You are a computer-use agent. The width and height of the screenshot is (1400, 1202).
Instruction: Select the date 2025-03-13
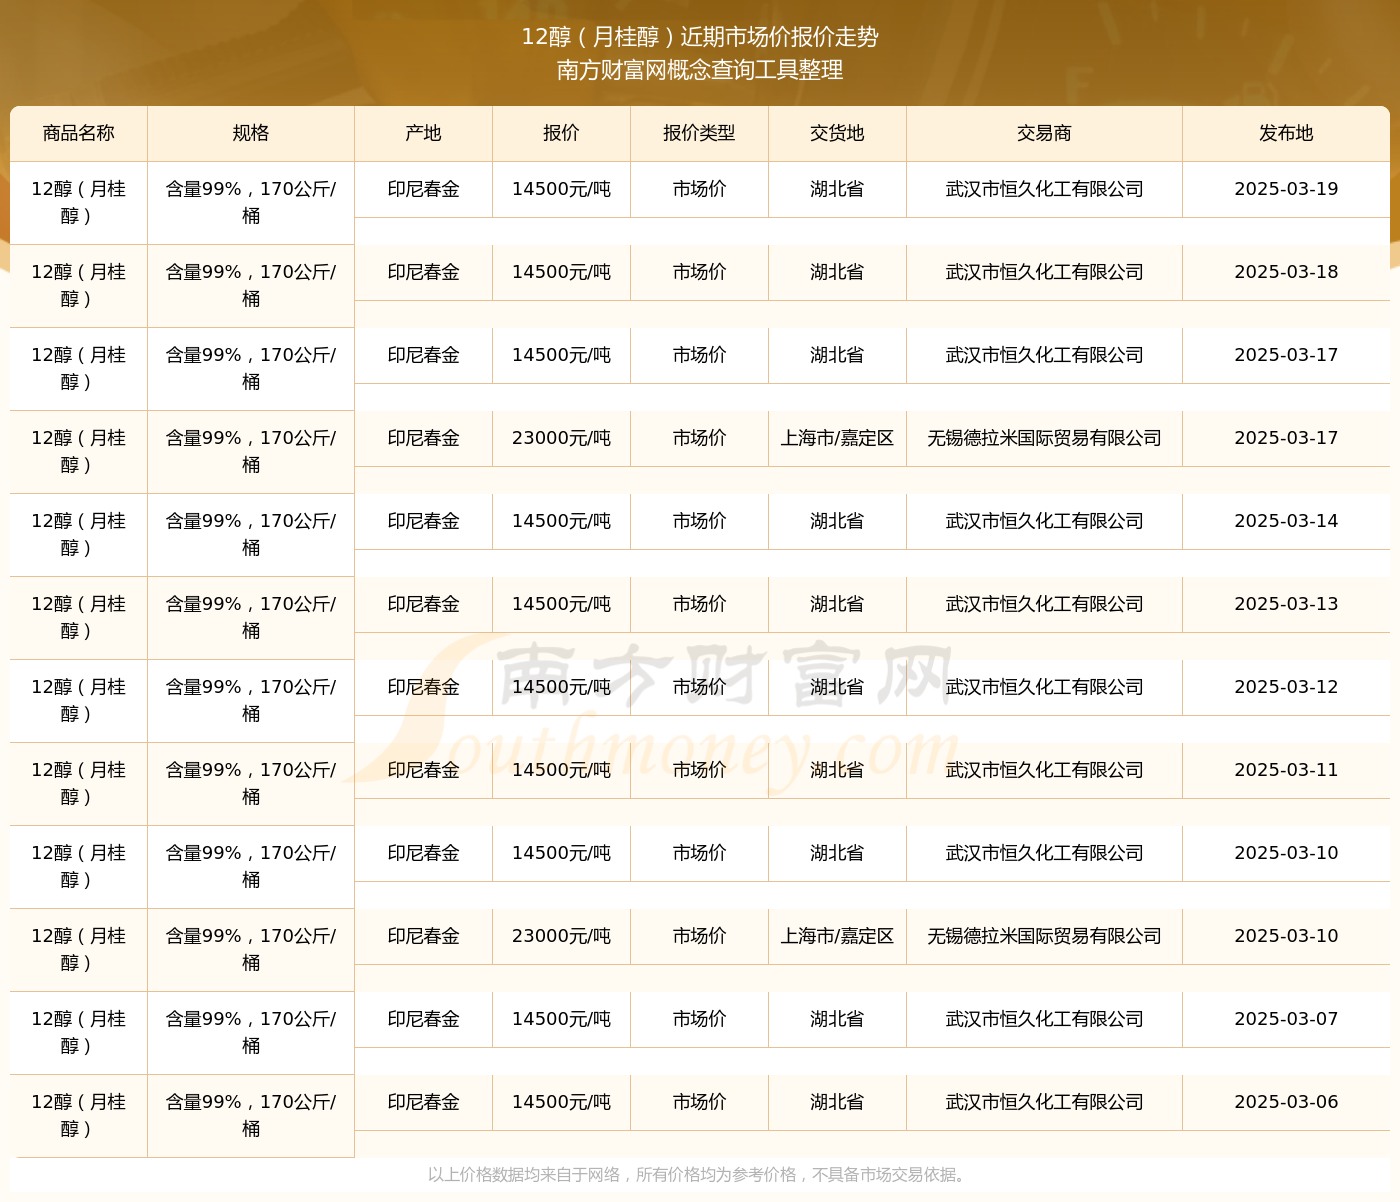(1286, 604)
